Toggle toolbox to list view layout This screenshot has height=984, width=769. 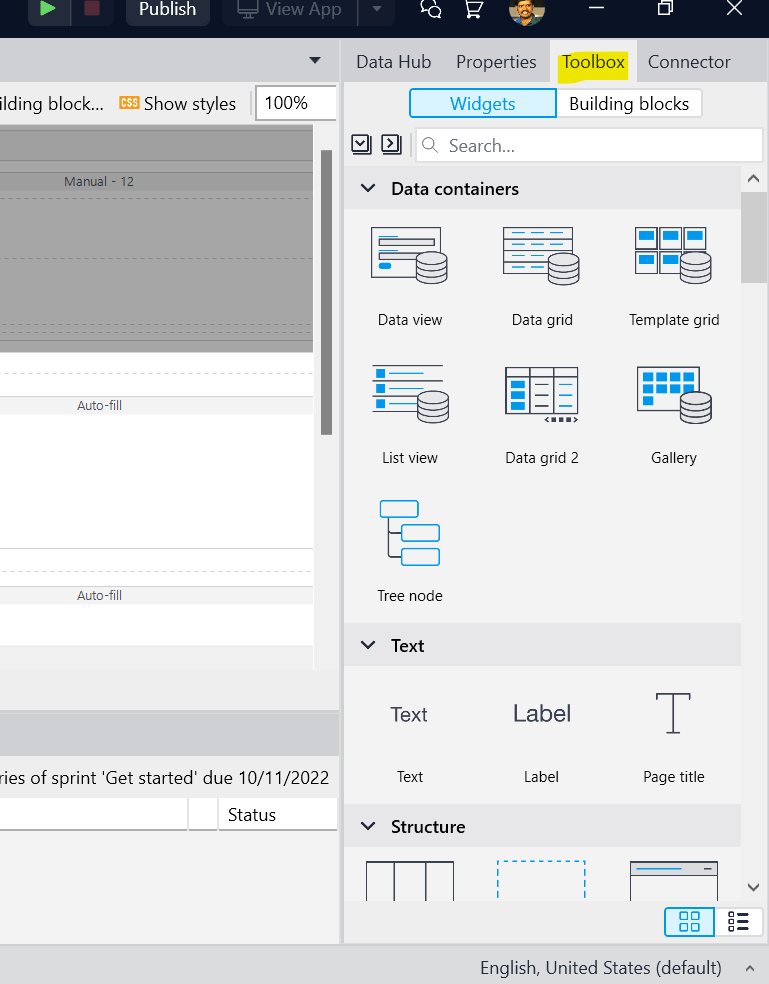tap(739, 922)
